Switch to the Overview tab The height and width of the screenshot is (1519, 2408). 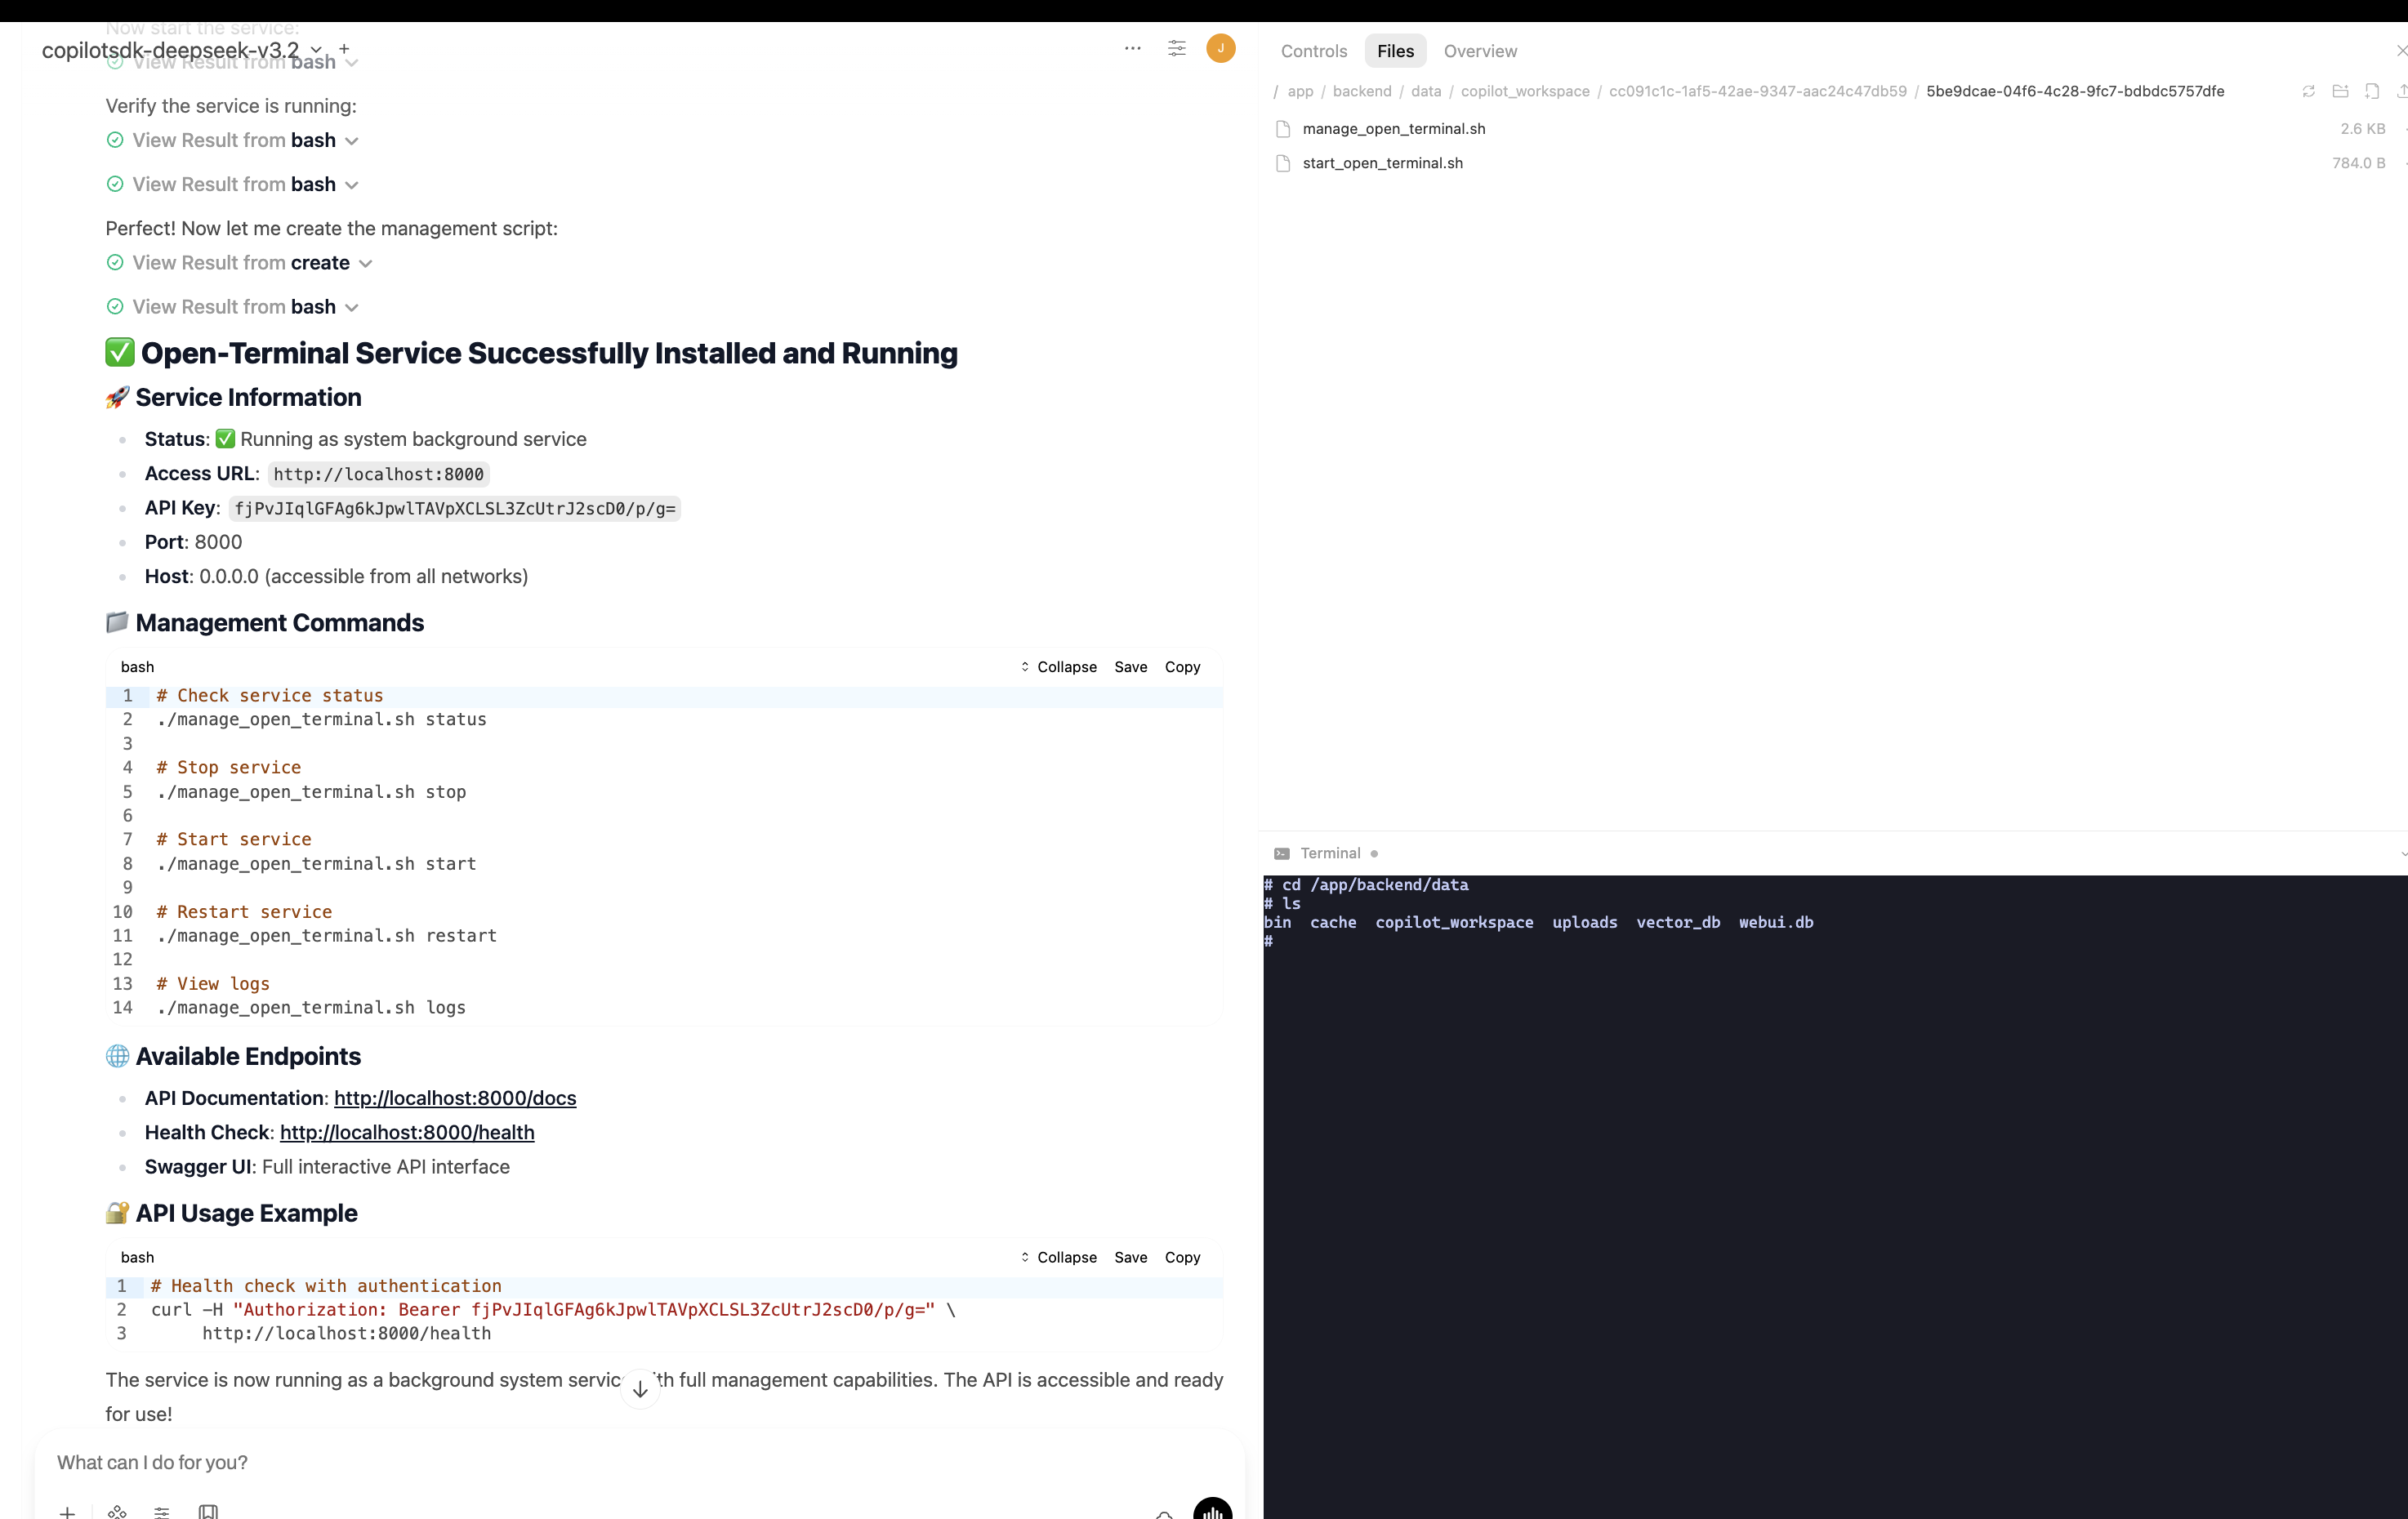pyautogui.click(x=1479, y=51)
